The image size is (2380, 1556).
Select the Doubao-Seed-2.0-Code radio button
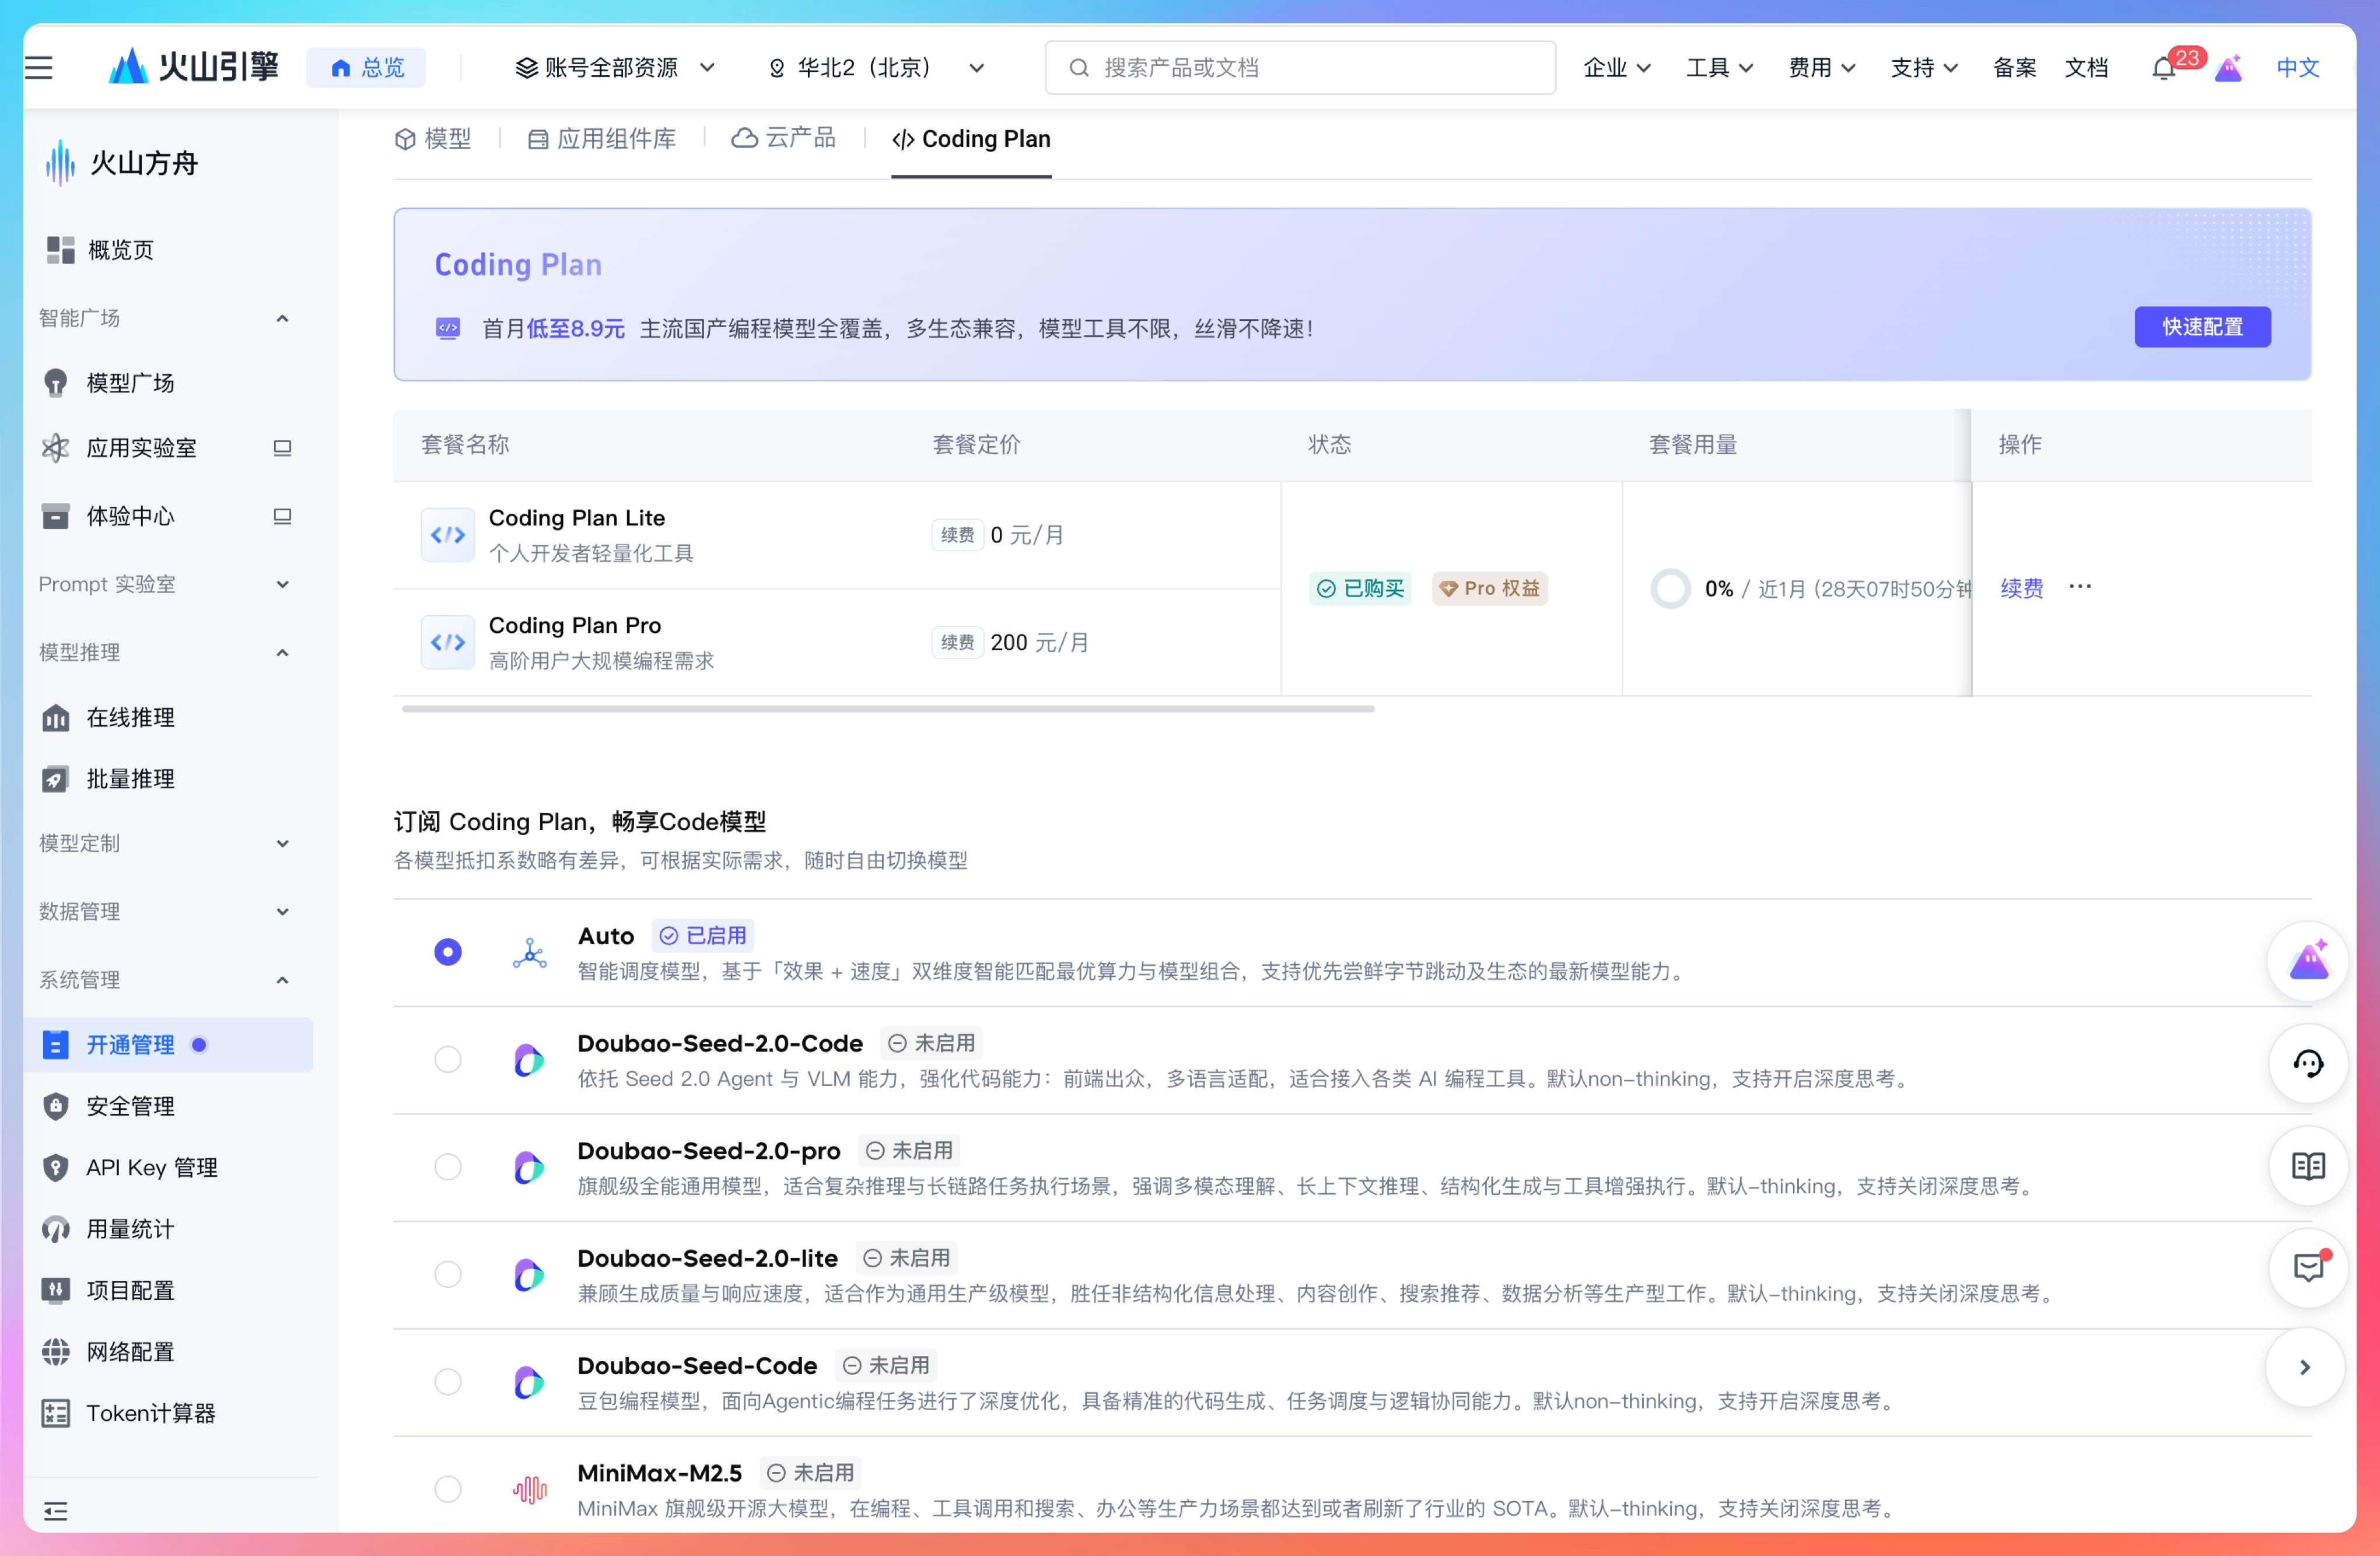point(448,1059)
